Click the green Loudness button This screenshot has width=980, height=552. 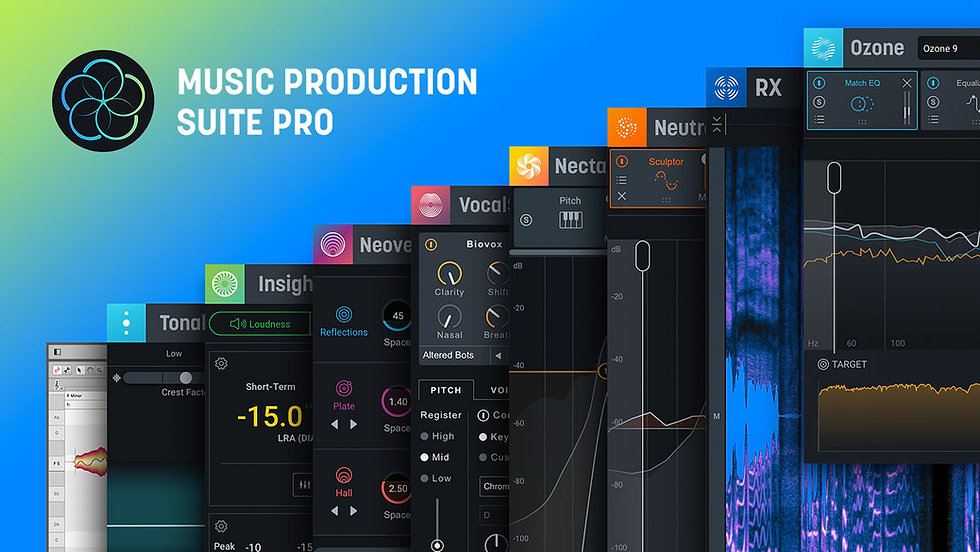coord(260,324)
